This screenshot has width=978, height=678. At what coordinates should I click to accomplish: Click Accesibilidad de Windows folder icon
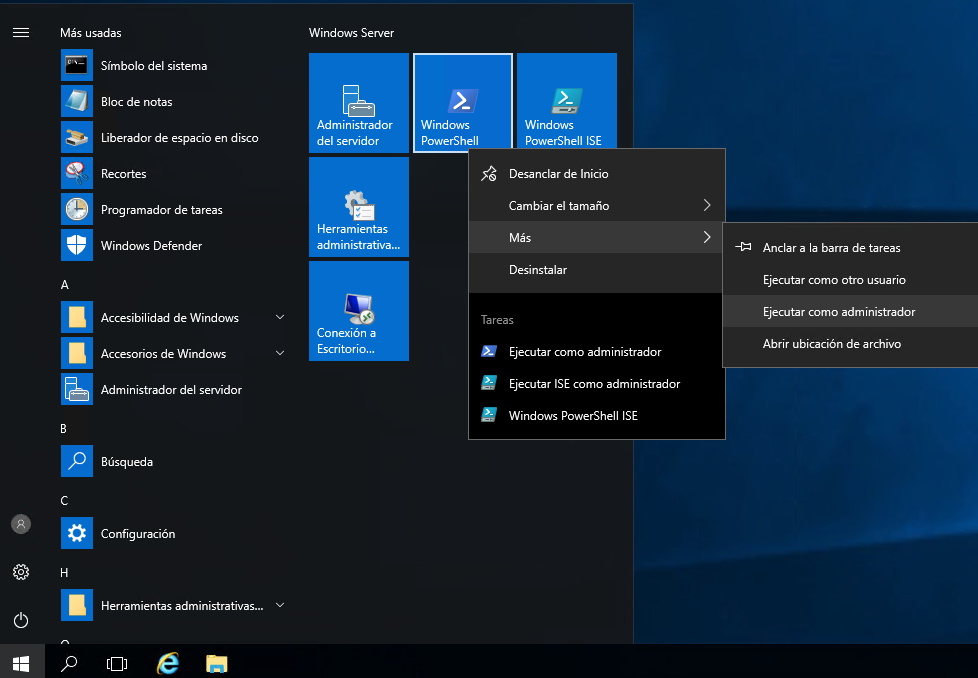[x=77, y=317]
